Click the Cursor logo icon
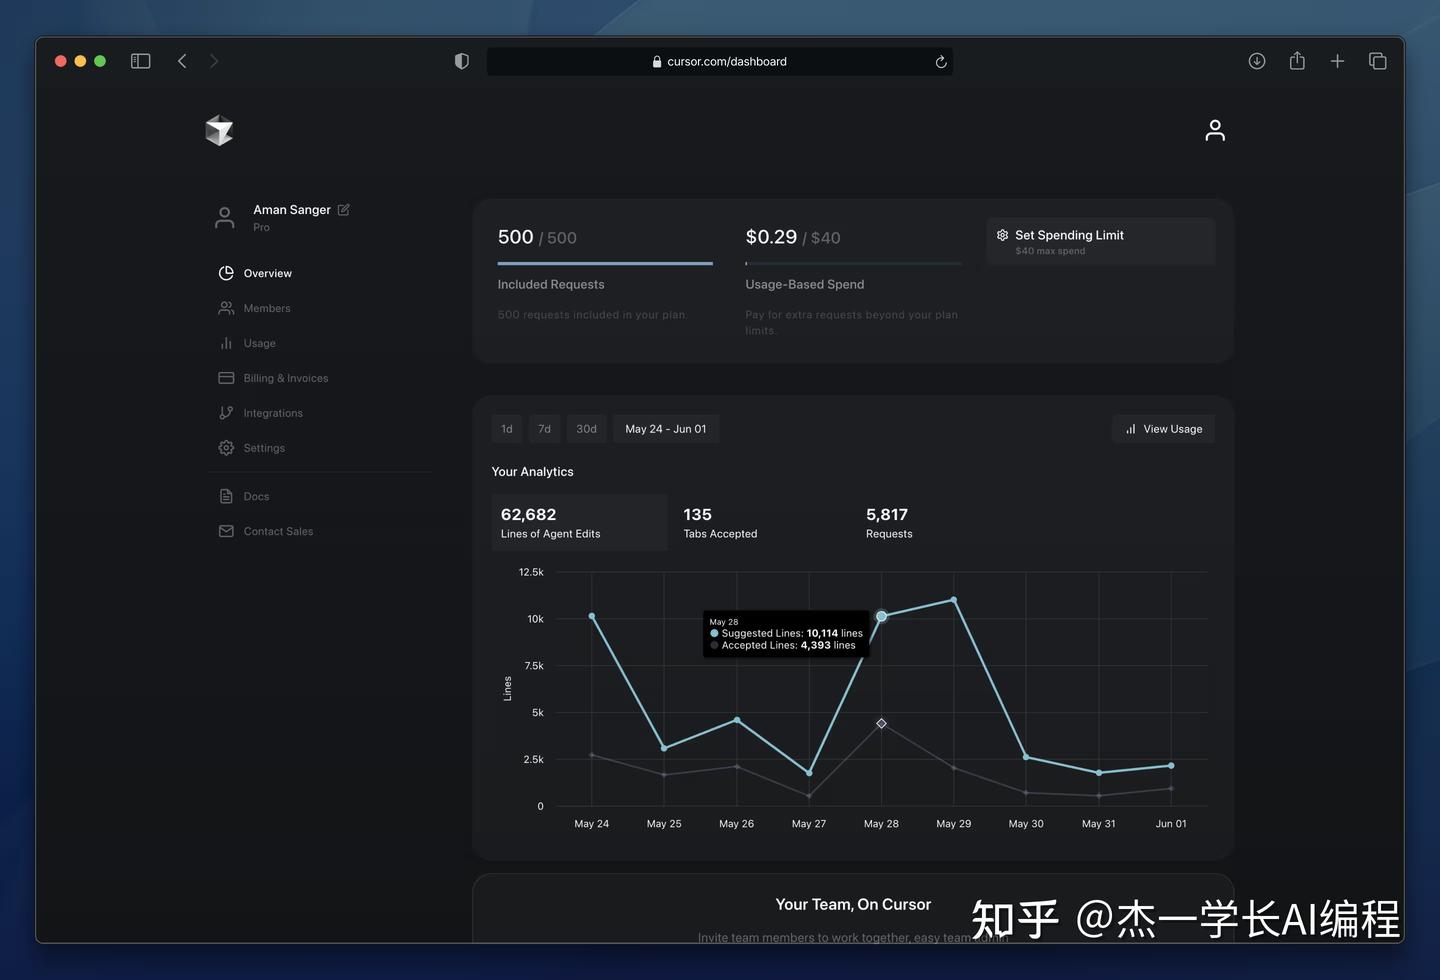The width and height of the screenshot is (1440, 980). click(219, 130)
